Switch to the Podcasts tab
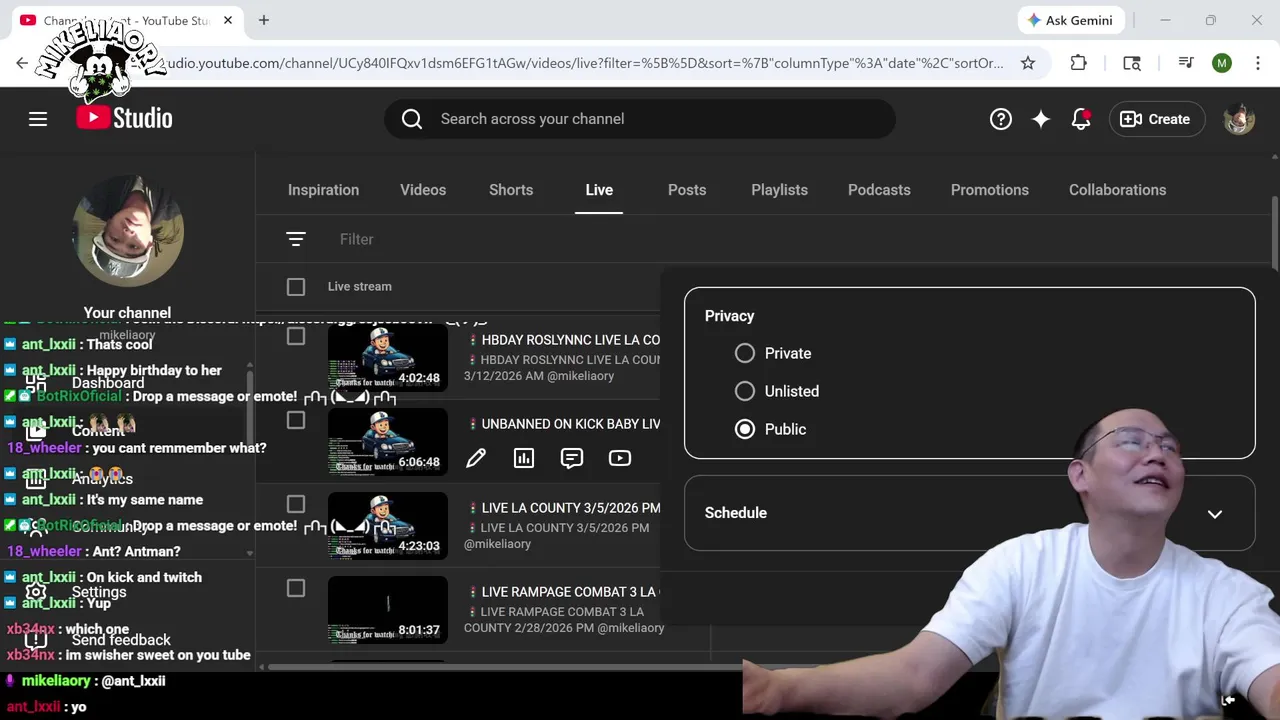The image size is (1280, 720). [879, 190]
